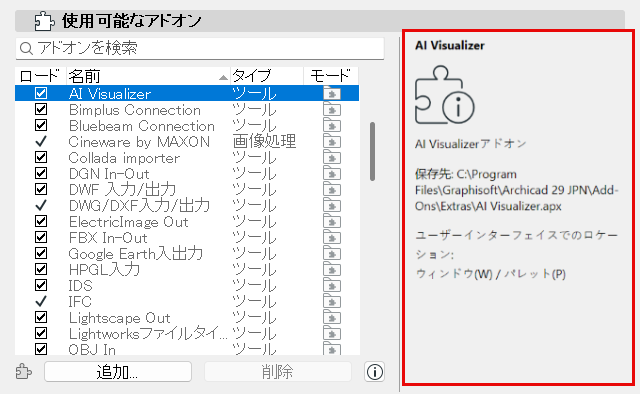
Task: Click the mode folder icon for IDS
Action: pos(332,285)
